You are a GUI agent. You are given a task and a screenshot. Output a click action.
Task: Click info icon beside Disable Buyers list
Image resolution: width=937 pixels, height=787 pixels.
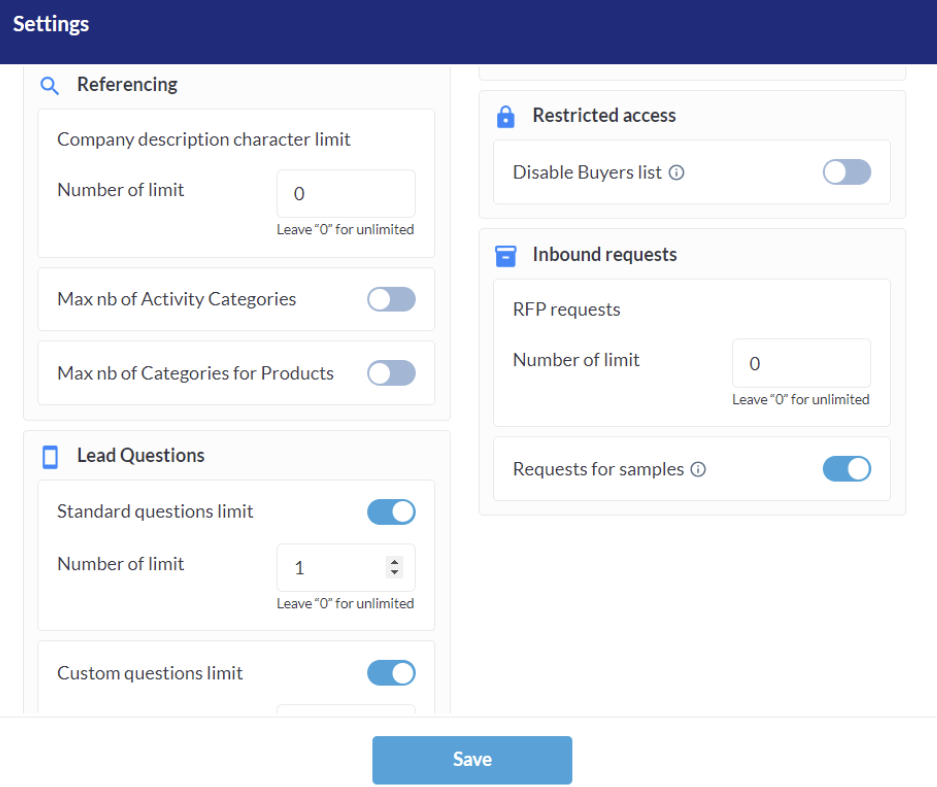[676, 173]
